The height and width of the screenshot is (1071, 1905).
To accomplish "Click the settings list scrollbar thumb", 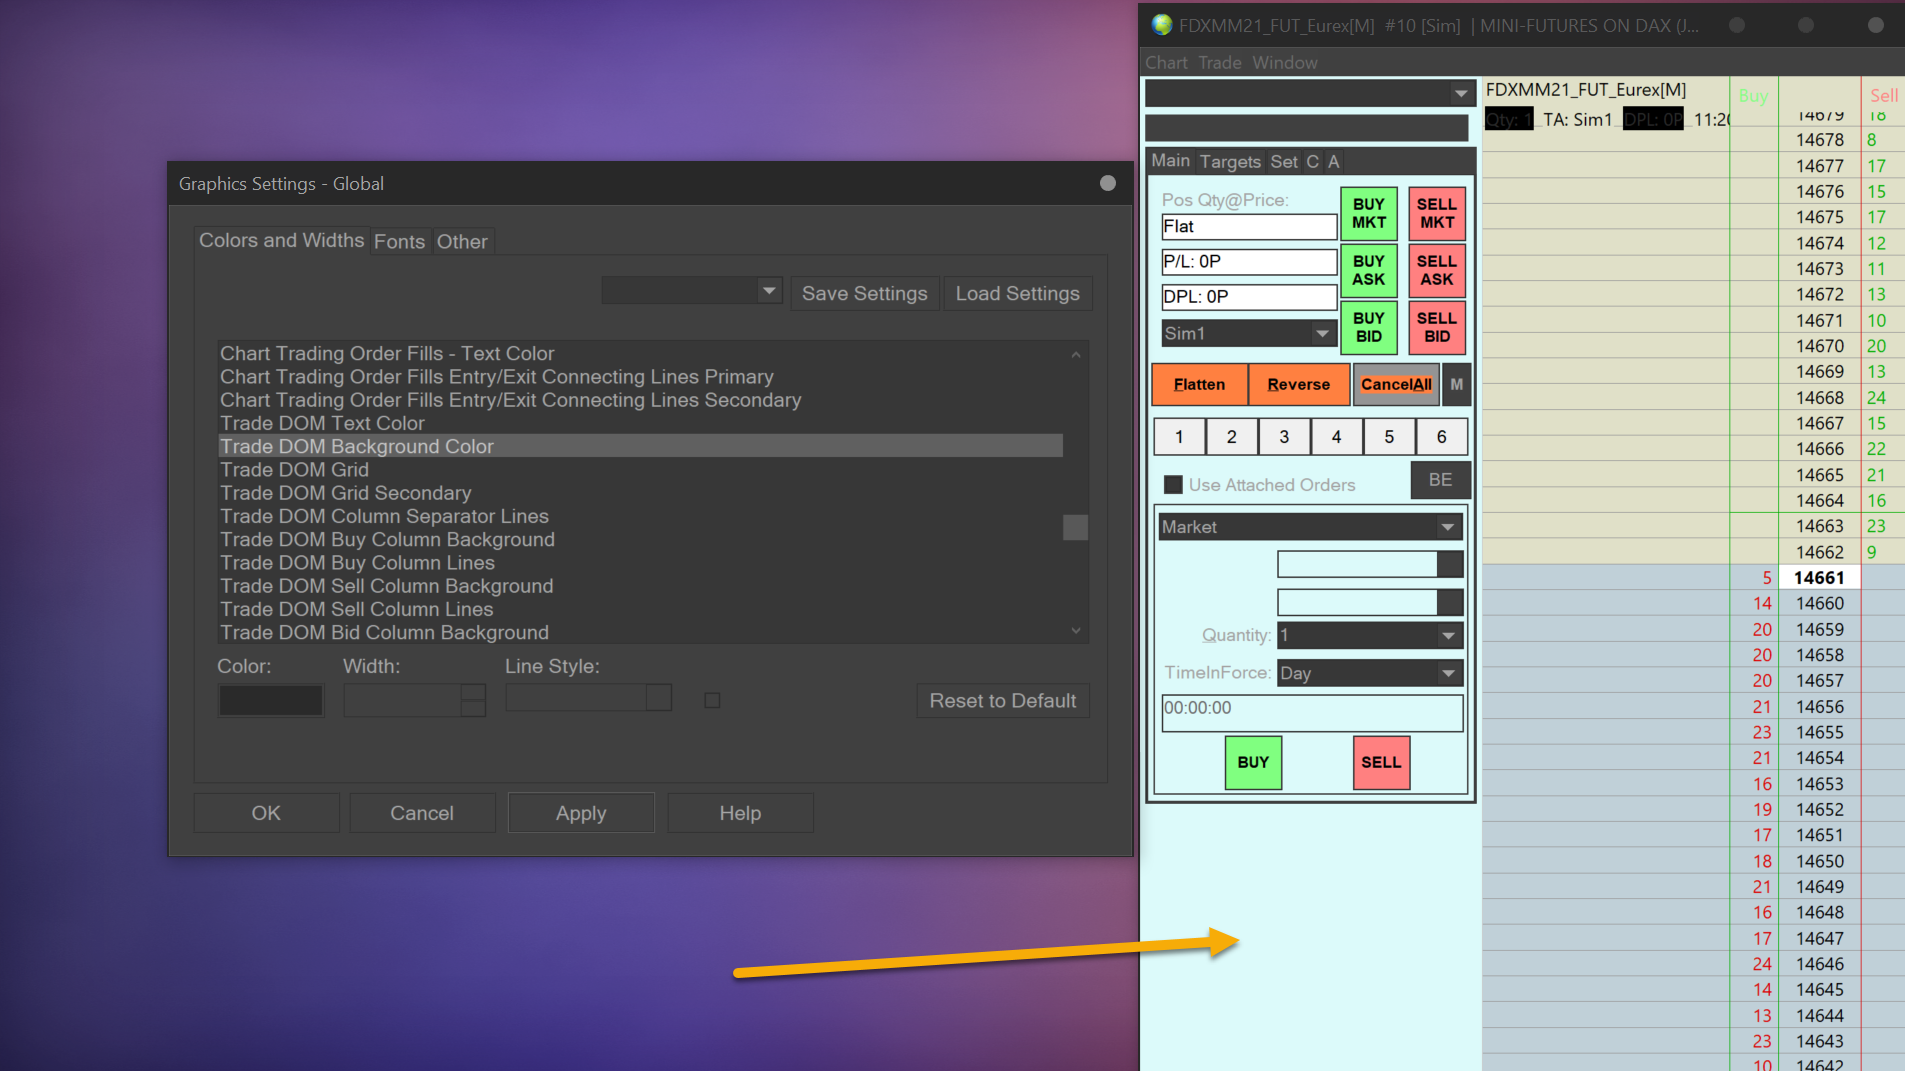I will tap(1075, 527).
